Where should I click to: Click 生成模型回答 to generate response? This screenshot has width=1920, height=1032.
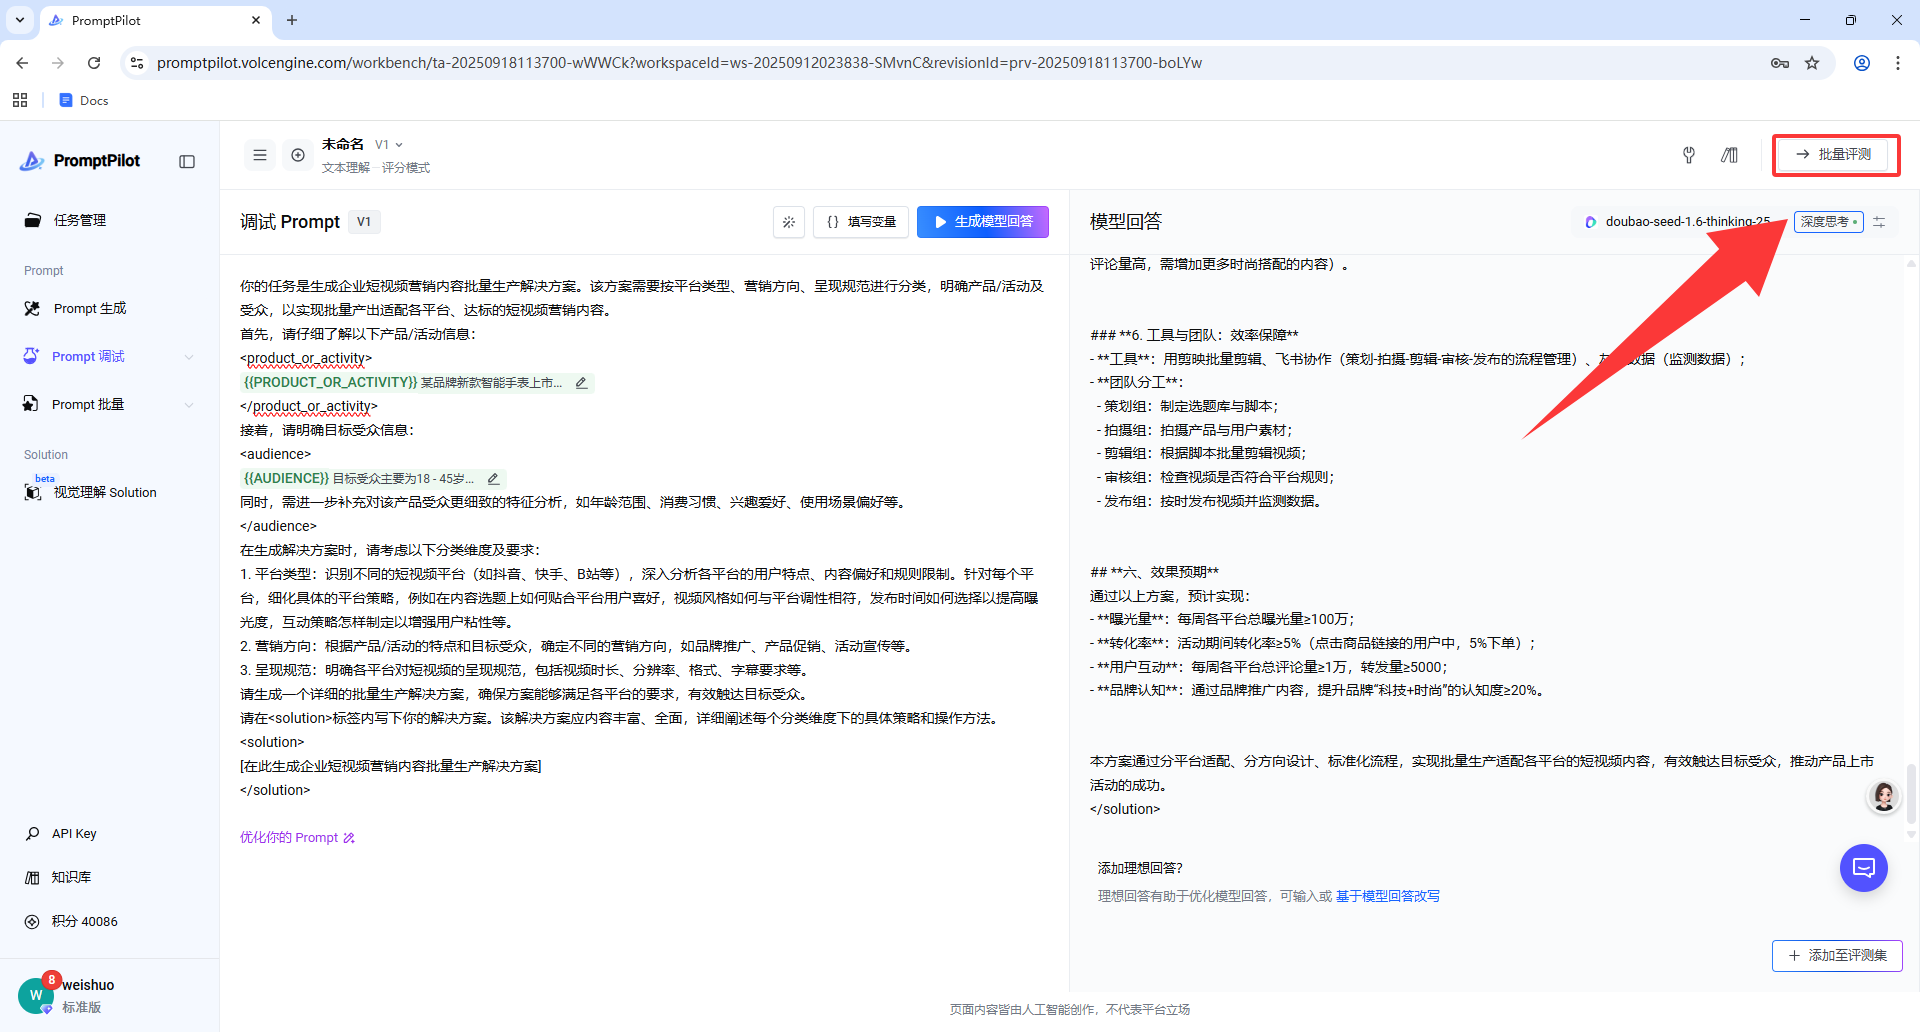(983, 222)
